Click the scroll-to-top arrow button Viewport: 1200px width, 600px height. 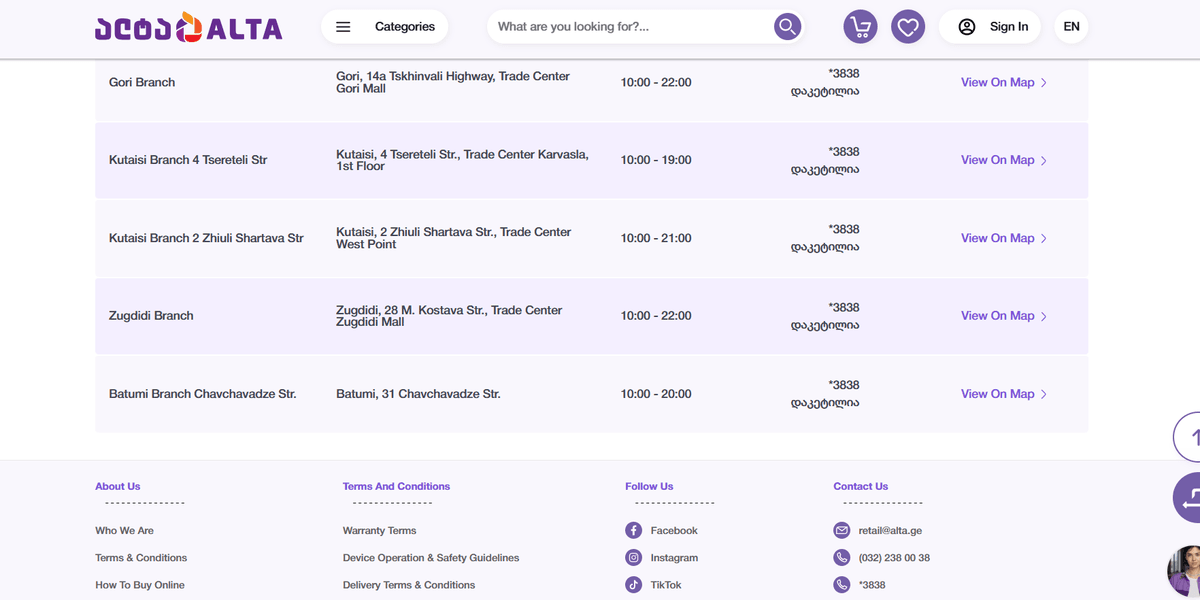click(x=1187, y=437)
